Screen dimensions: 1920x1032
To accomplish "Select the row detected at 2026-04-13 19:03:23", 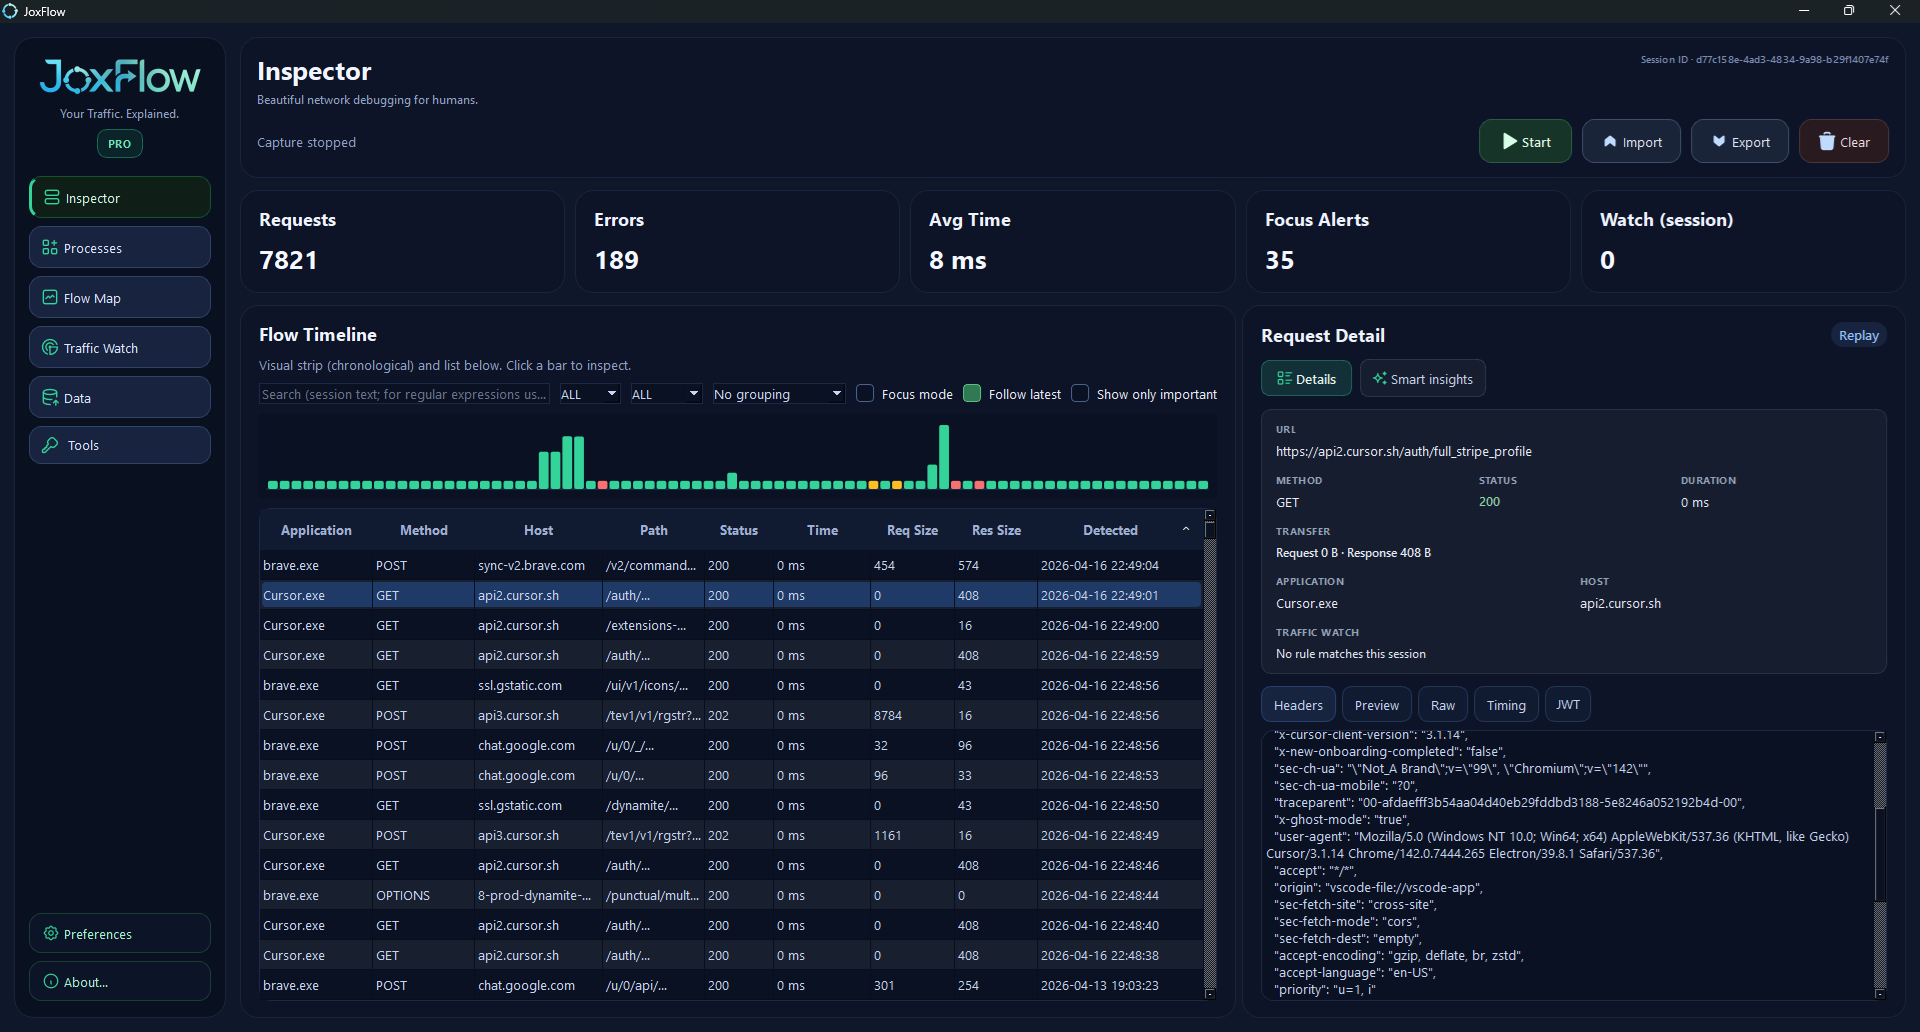I will pyautogui.click(x=731, y=985).
